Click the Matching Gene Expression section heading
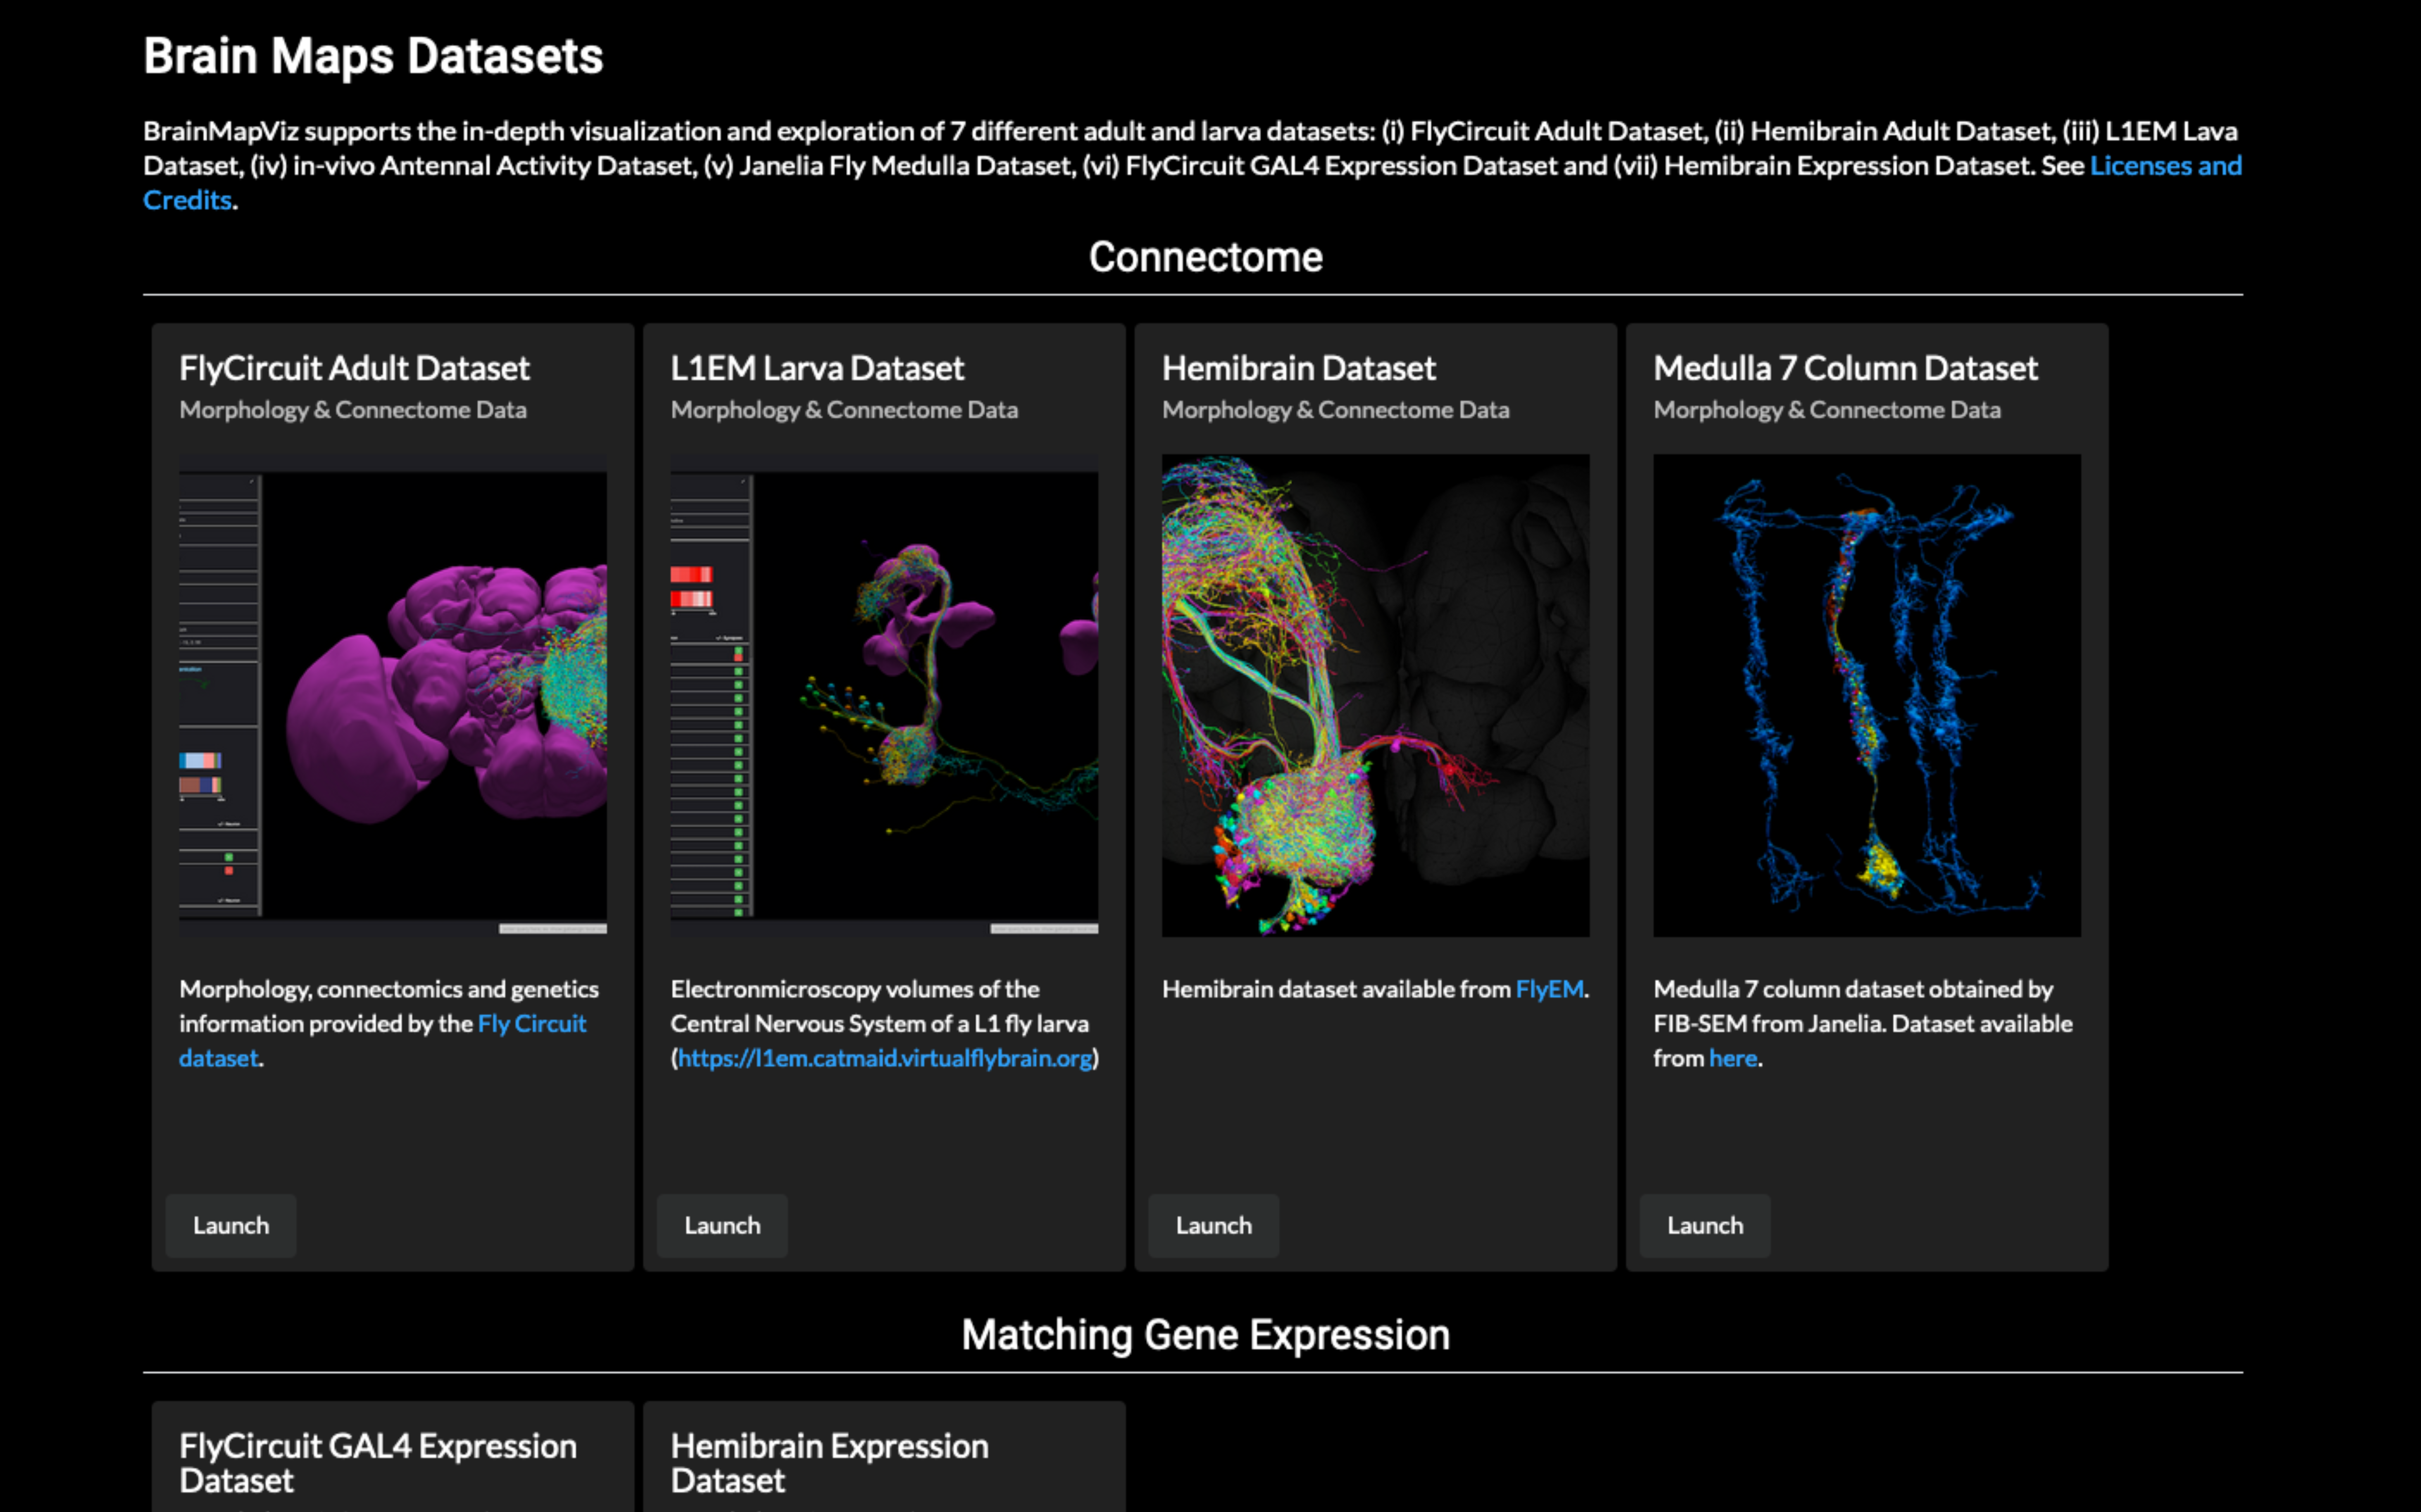 click(x=1205, y=1335)
